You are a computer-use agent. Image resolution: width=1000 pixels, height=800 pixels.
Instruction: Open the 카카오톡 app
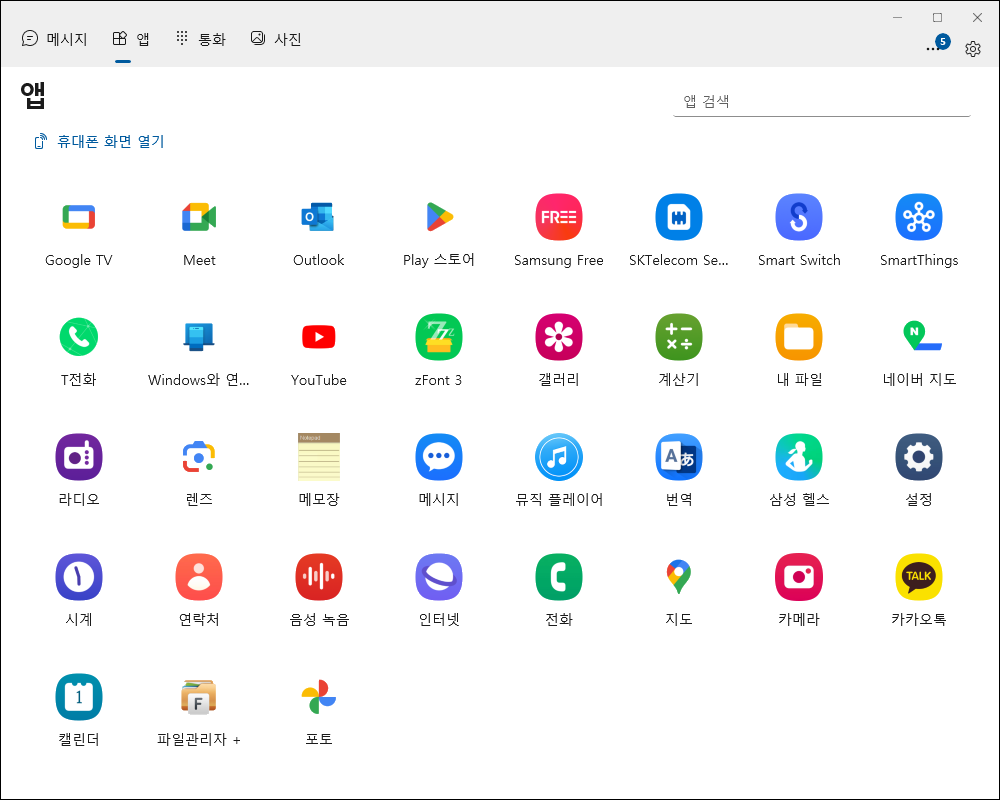click(919, 577)
